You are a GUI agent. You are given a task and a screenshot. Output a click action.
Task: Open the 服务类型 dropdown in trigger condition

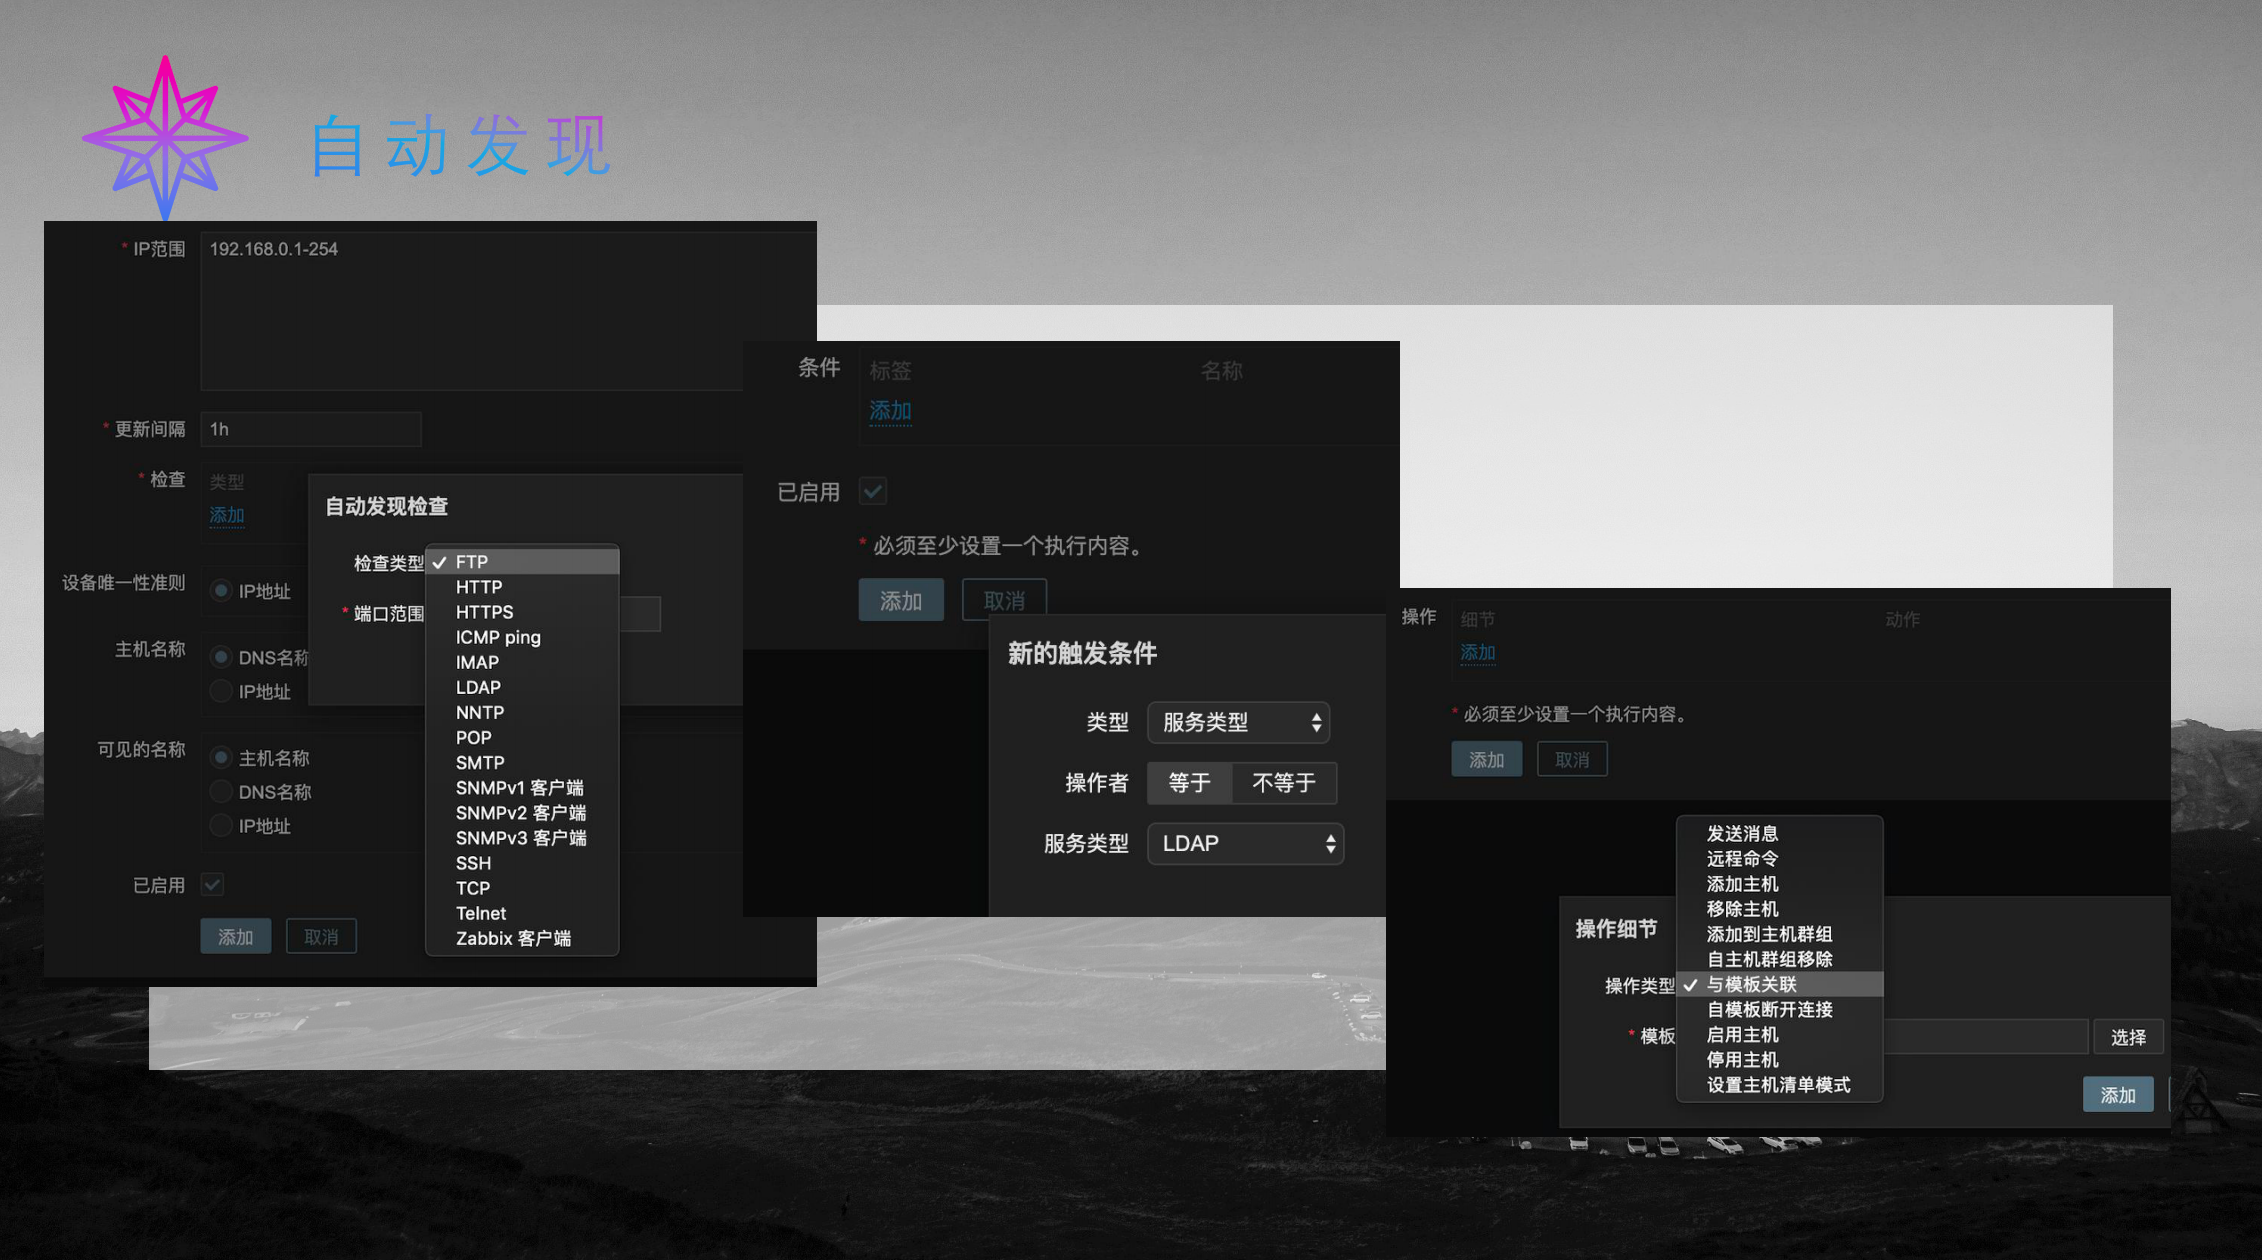tap(1241, 844)
